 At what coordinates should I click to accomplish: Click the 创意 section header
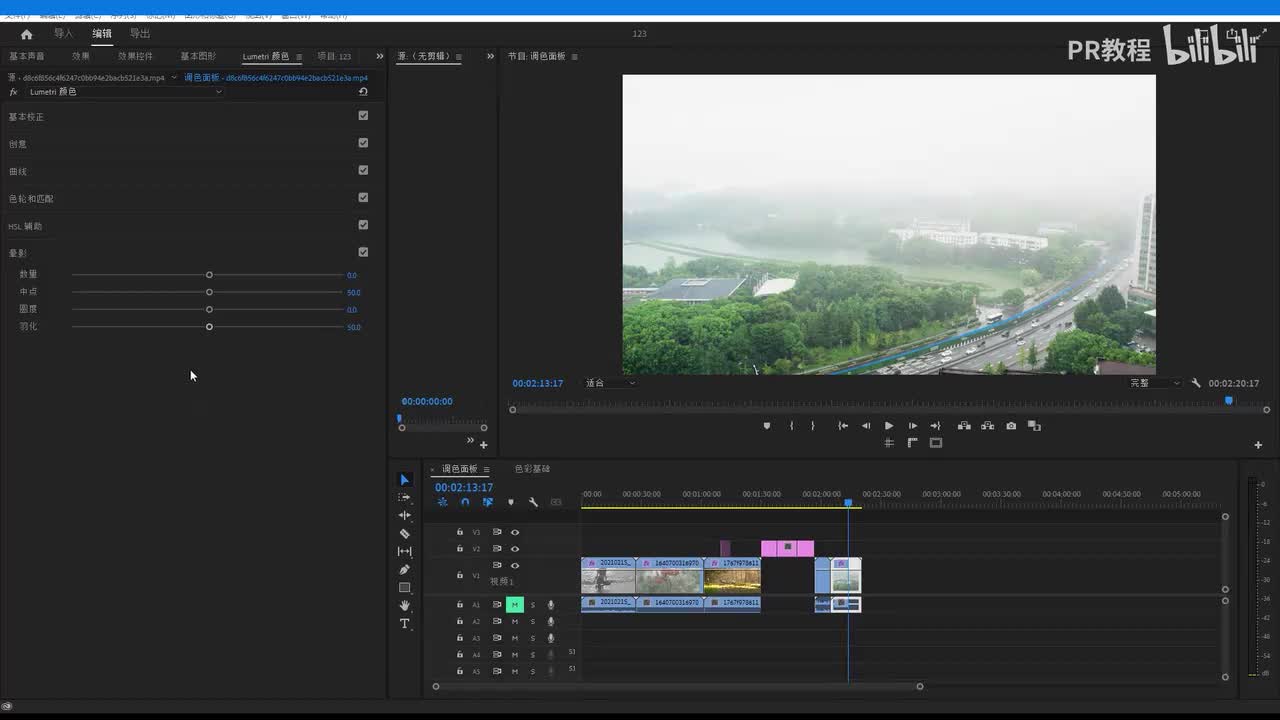18,144
